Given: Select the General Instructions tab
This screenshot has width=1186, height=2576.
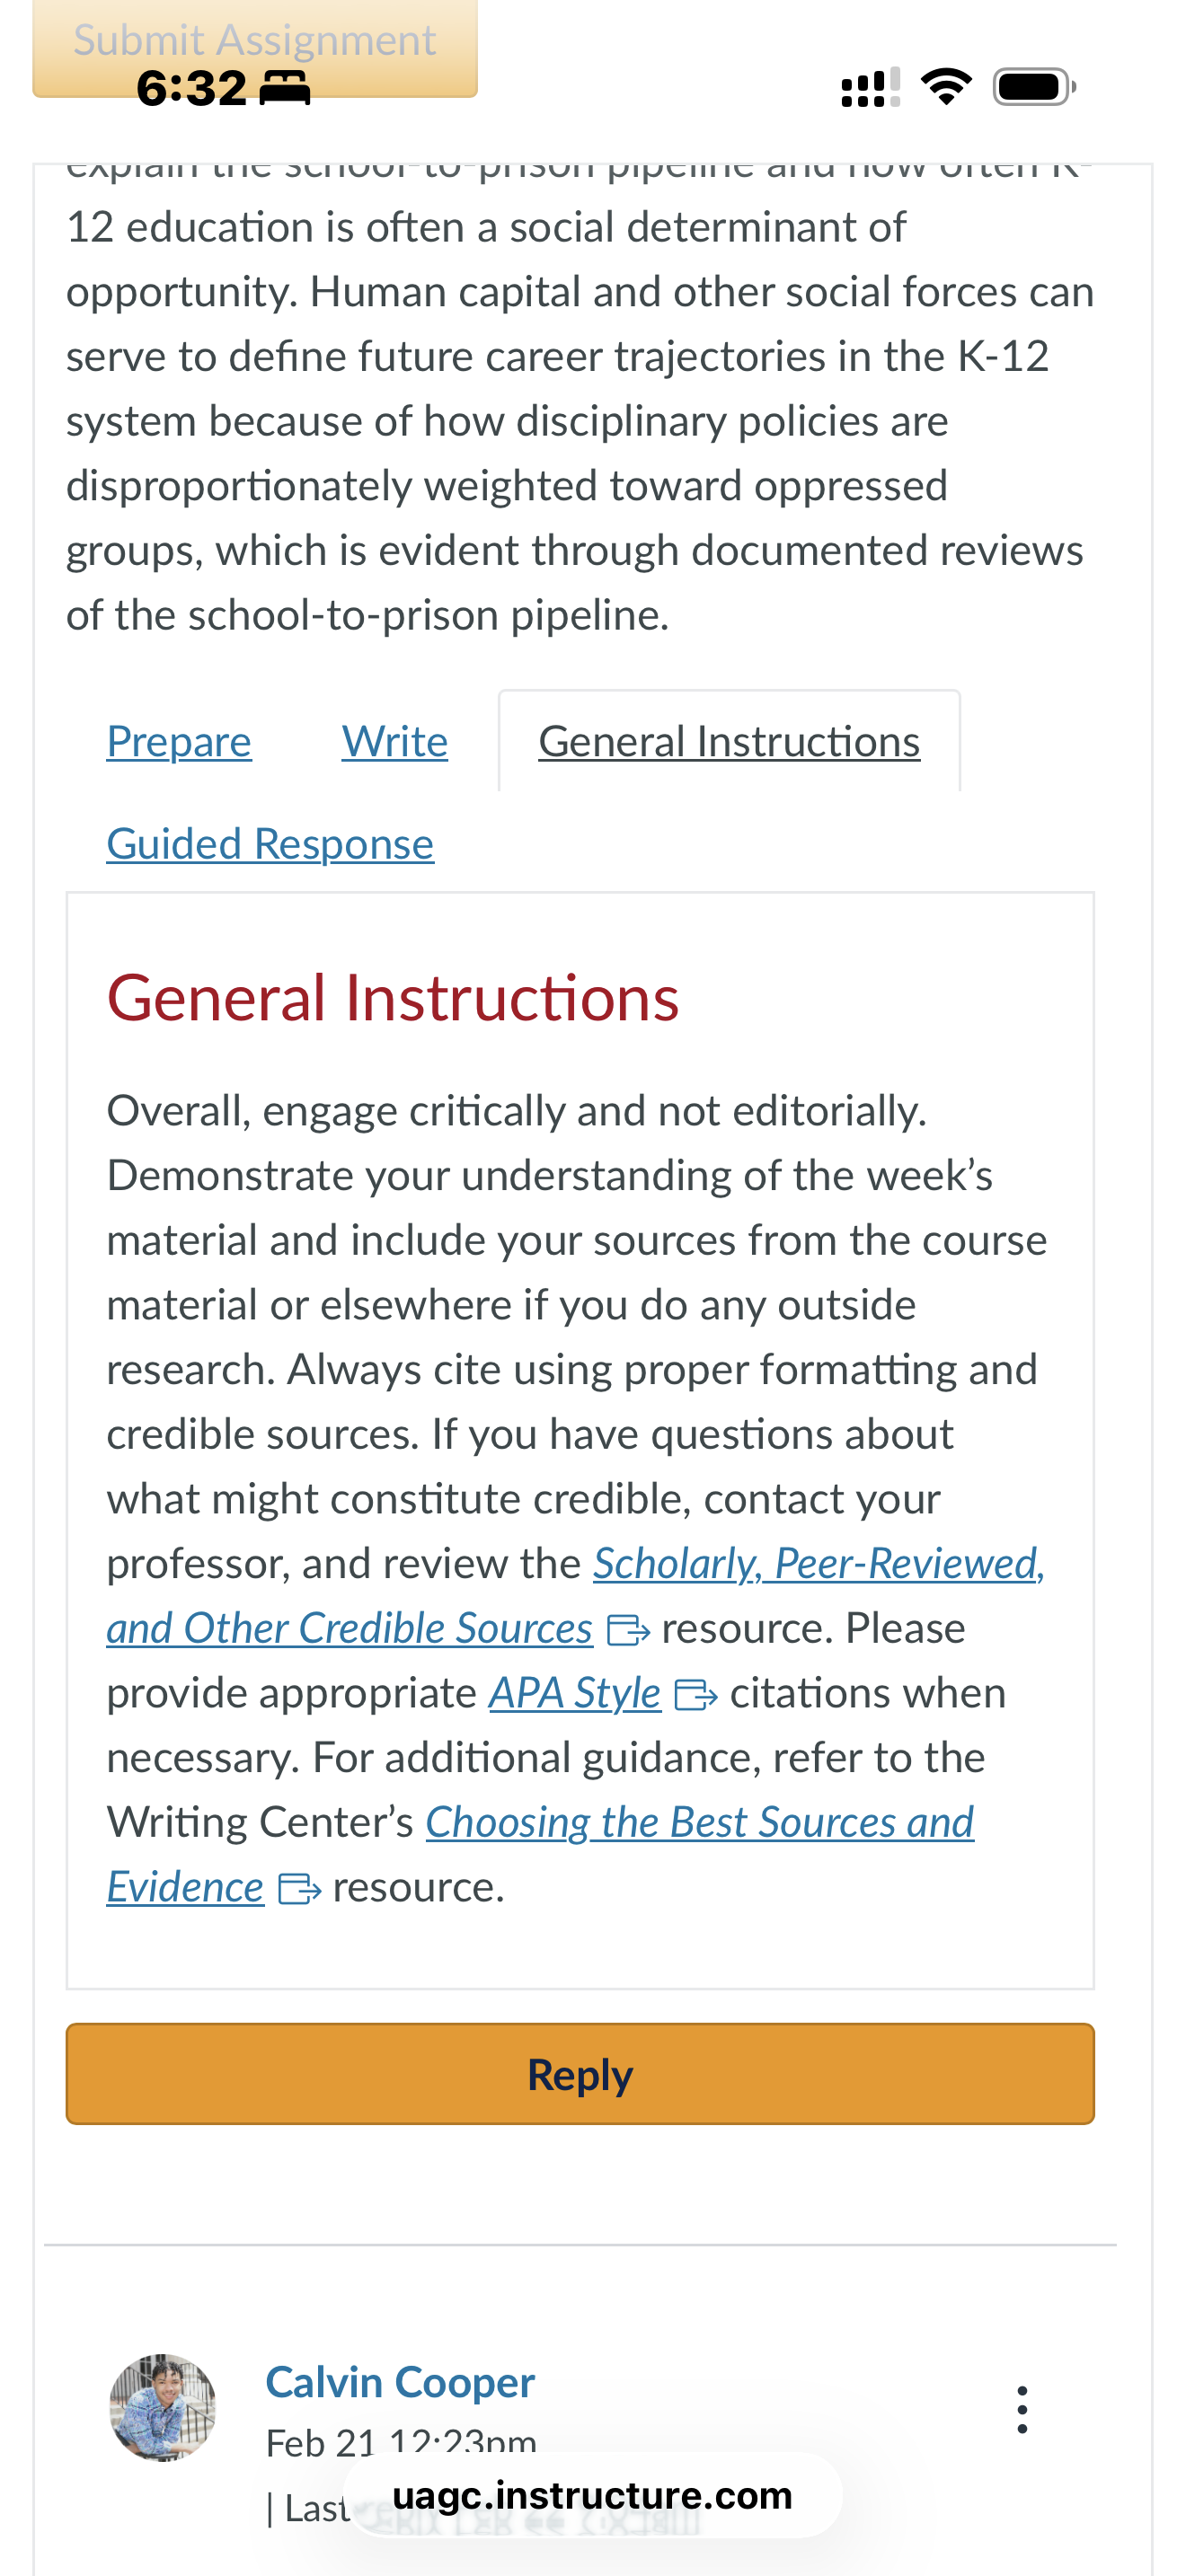Looking at the screenshot, I should 729,742.
